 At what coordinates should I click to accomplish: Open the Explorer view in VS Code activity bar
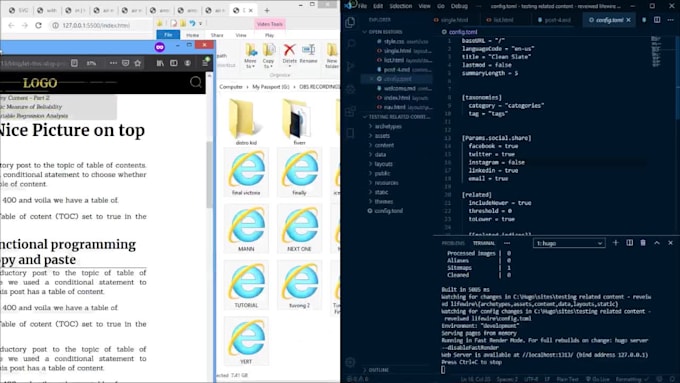click(350, 22)
